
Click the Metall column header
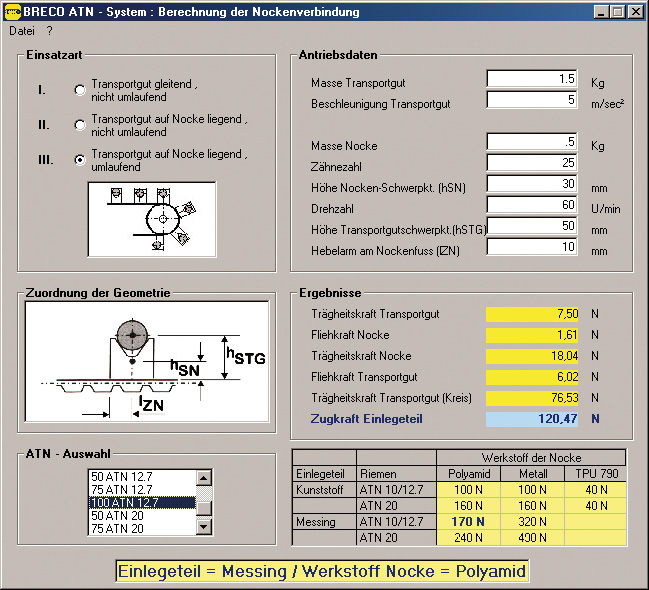[533, 474]
